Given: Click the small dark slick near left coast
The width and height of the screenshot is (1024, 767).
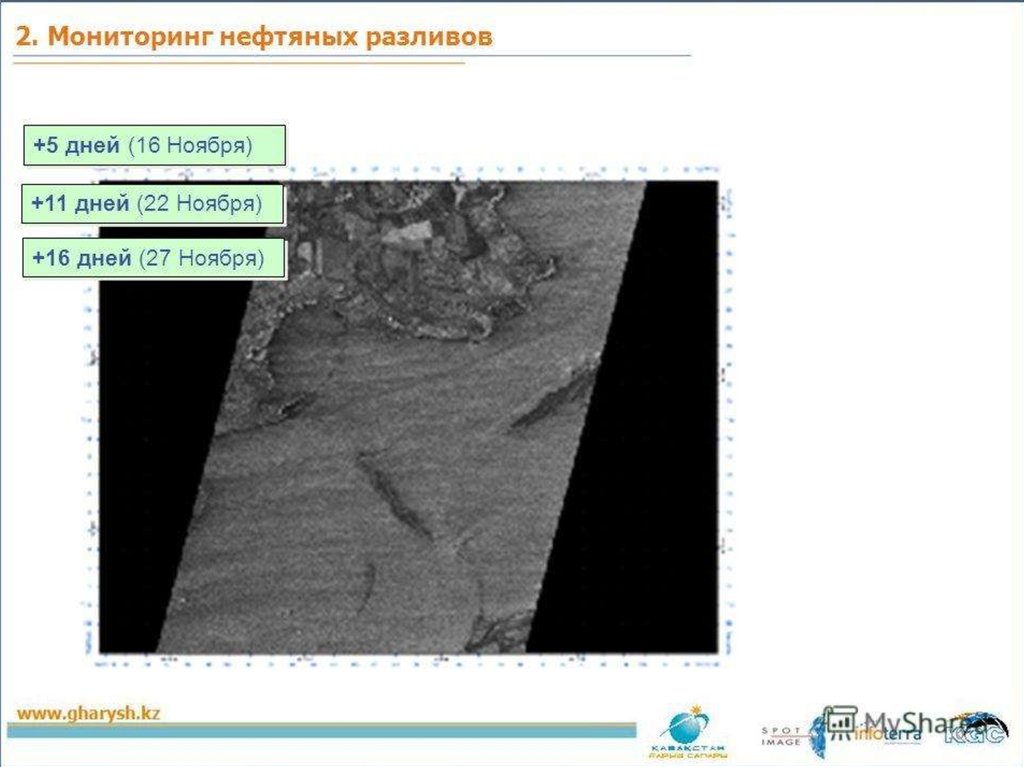Looking at the screenshot, I should point(287,407).
